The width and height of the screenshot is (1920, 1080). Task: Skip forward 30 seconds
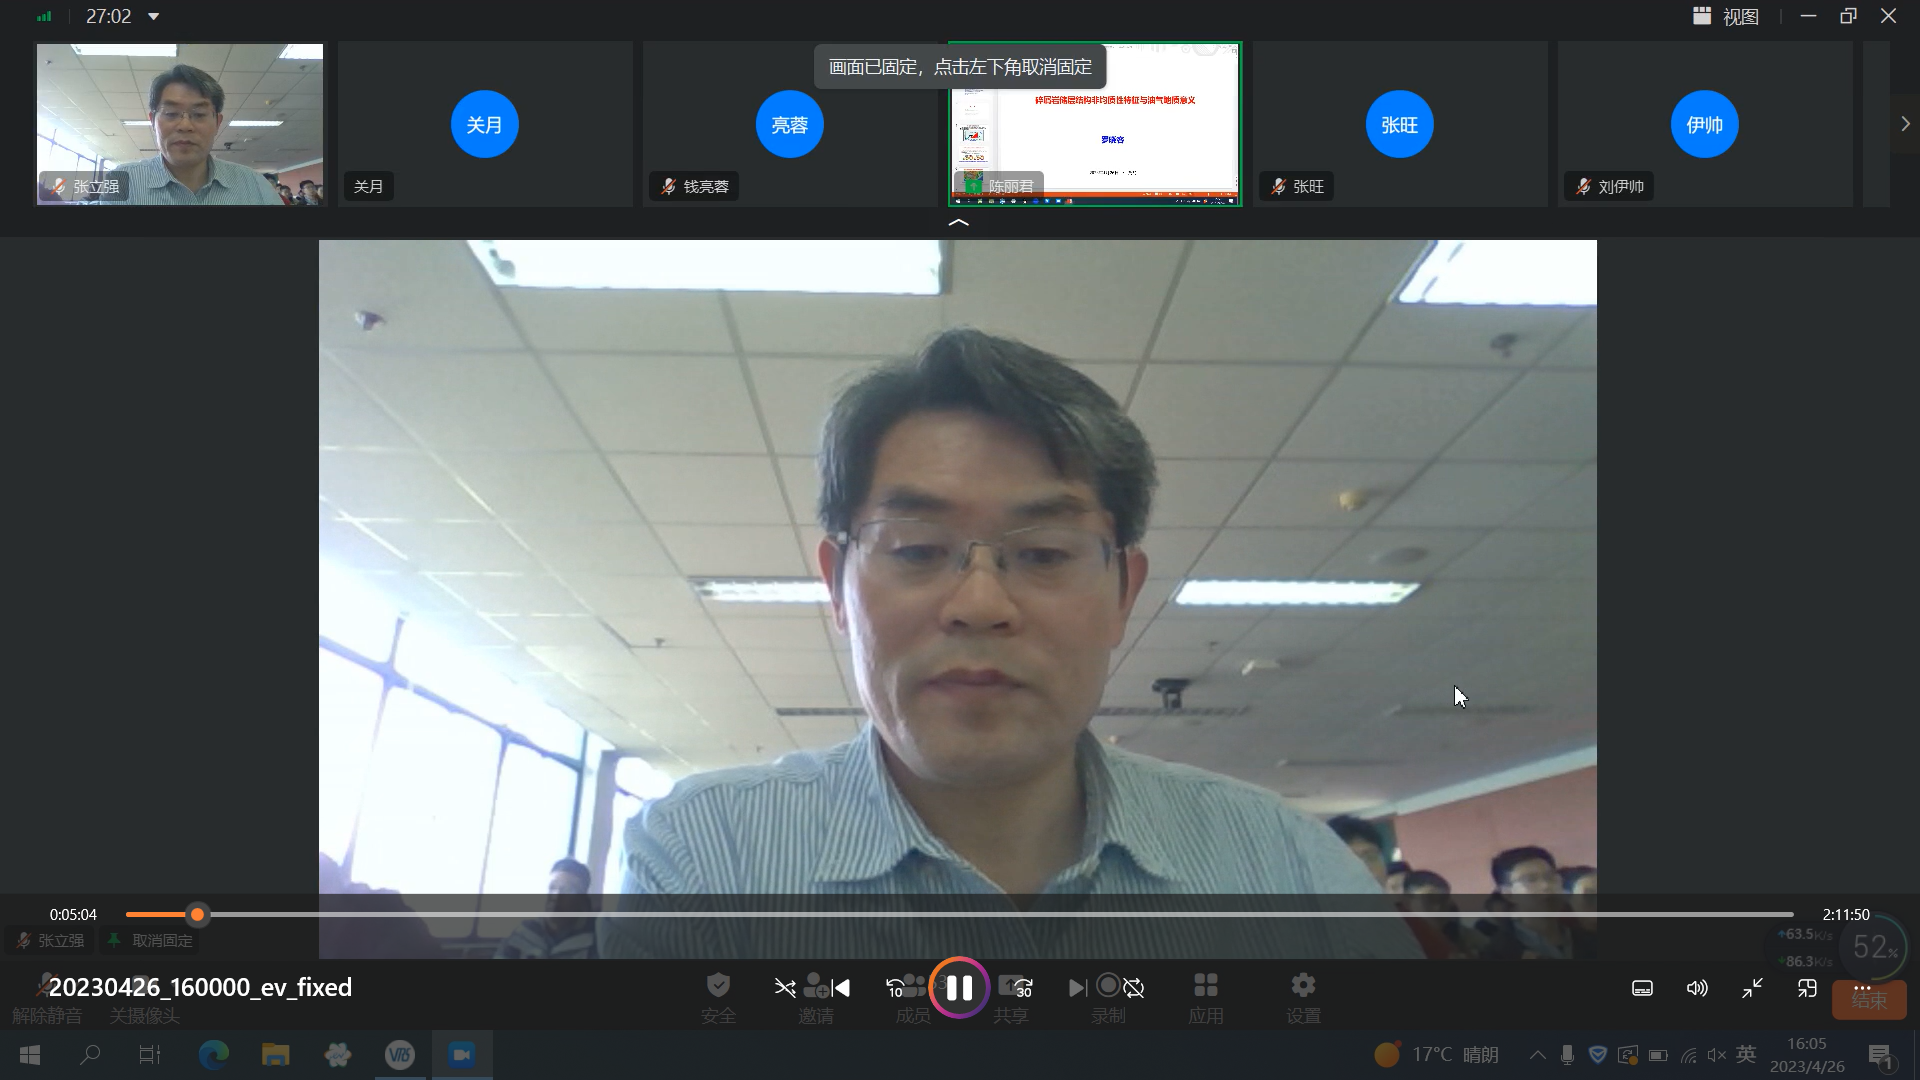pyautogui.click(x=1023, y=988)
